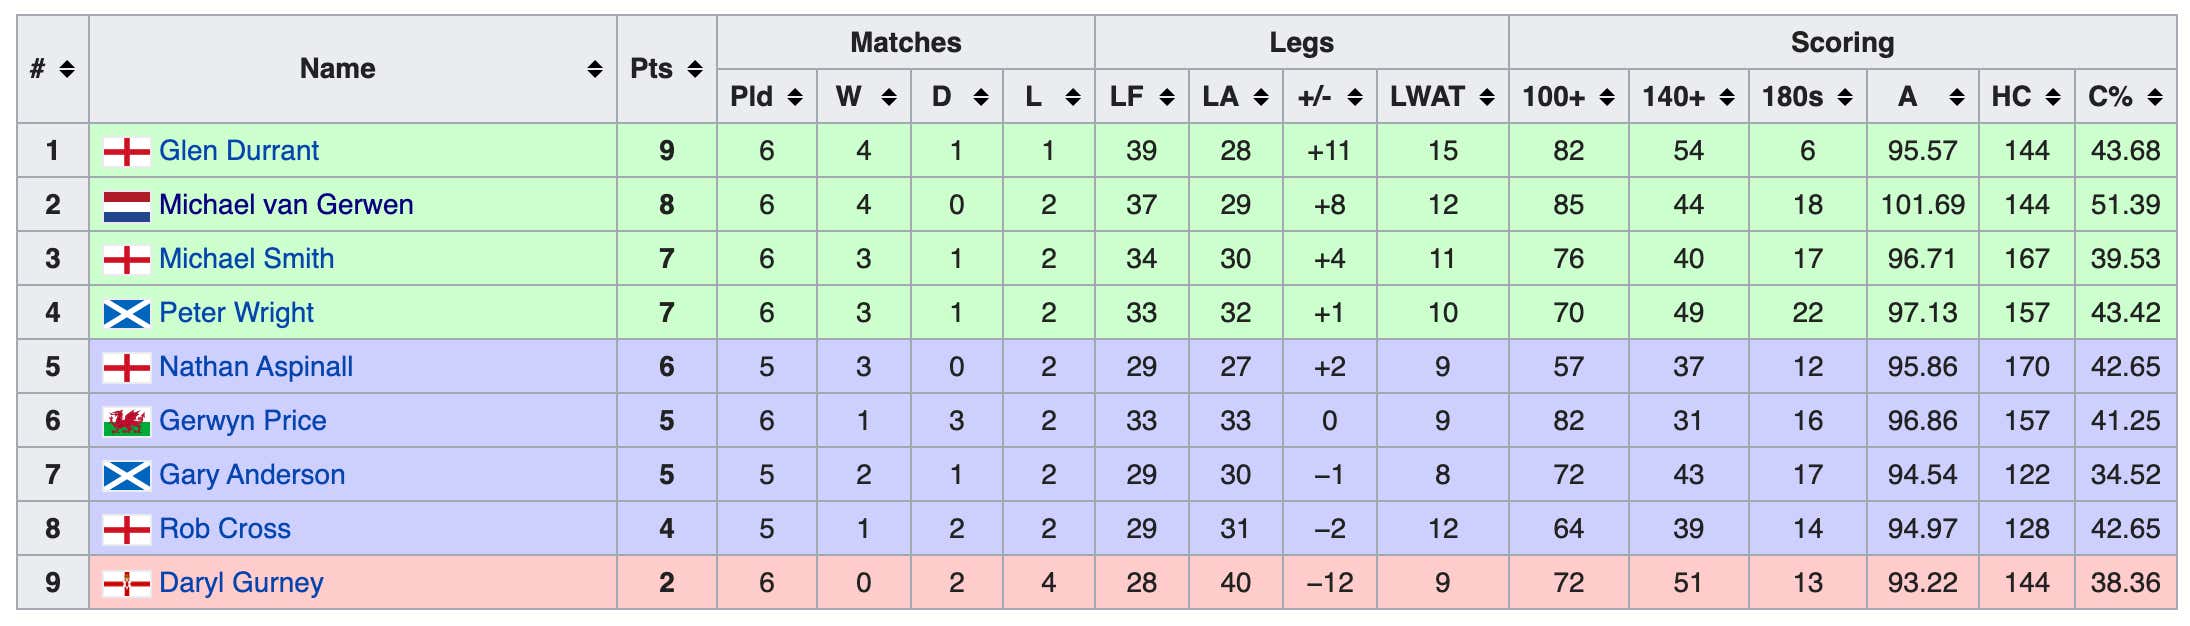Open Glen Durrant player link
Screen dimensions: 2190x626
pyautogui.click(x=239, y=151)
